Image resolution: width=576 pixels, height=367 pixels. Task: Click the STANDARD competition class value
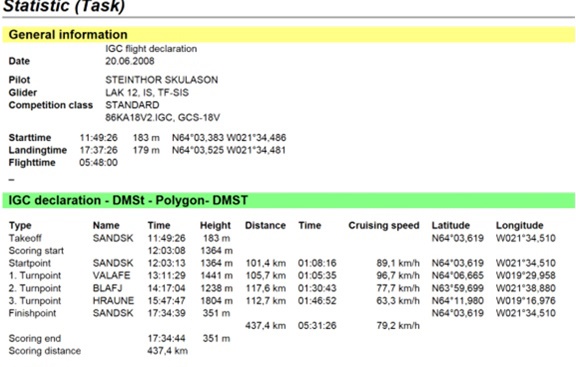point(132,105)
